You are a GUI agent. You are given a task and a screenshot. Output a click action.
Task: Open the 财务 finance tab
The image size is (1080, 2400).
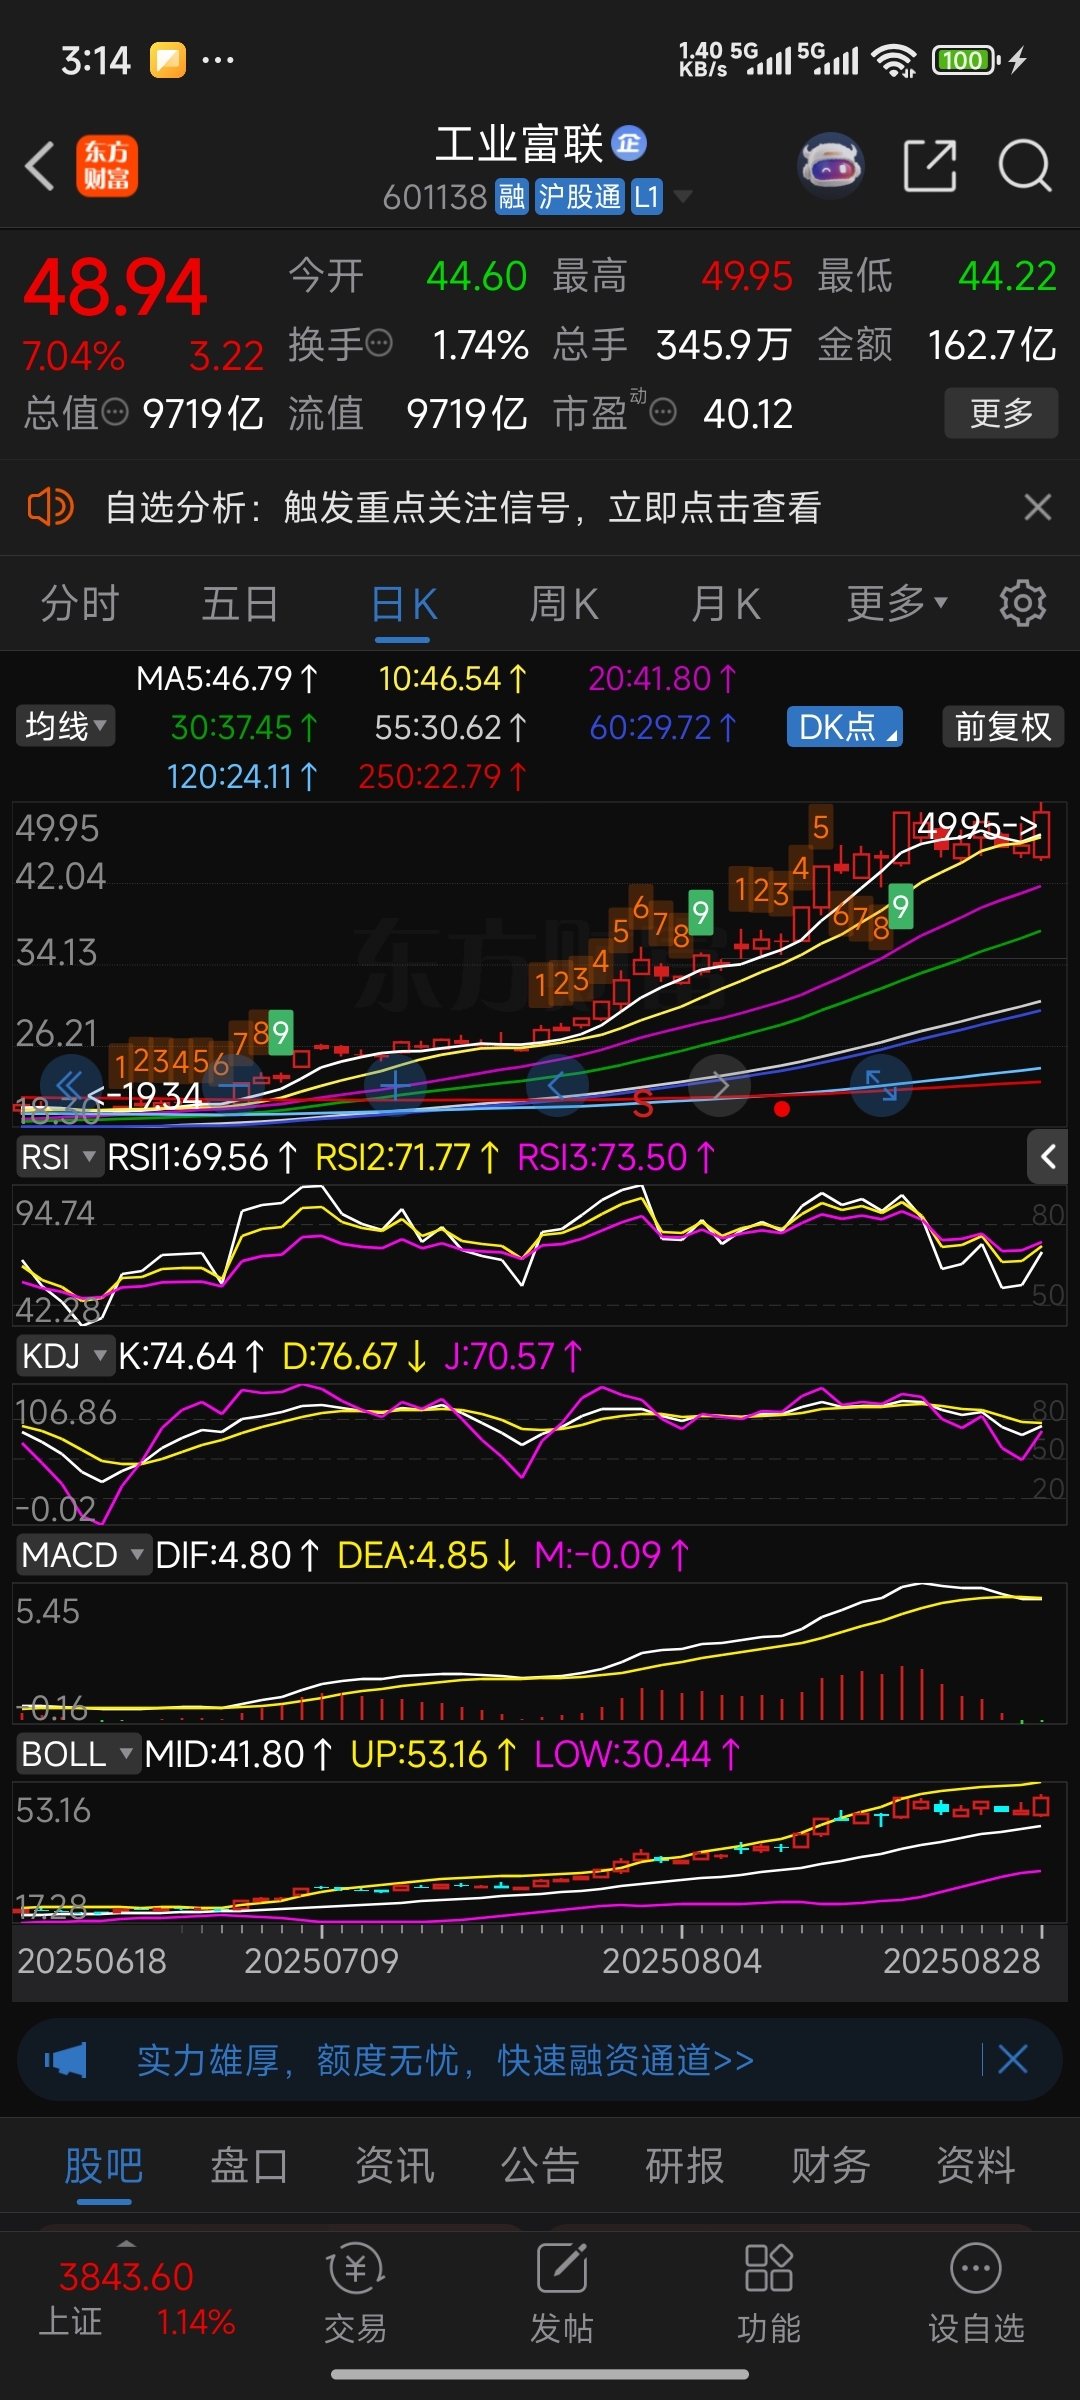831,2166
